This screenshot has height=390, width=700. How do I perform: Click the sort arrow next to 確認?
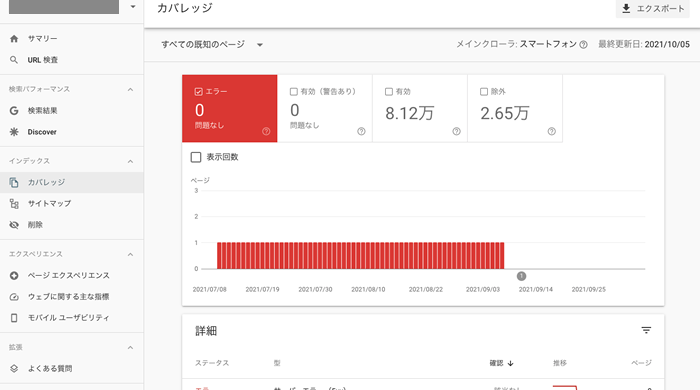(510, 363)
